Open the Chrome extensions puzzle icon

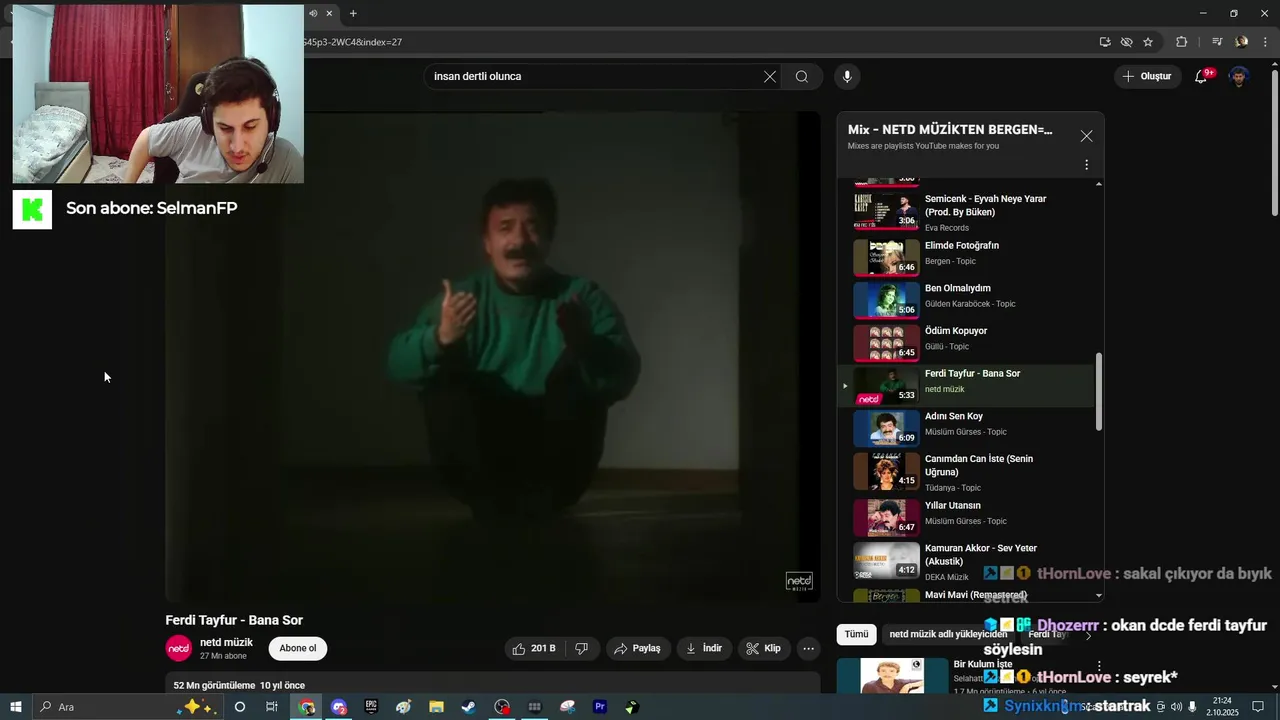point(1181,42)
